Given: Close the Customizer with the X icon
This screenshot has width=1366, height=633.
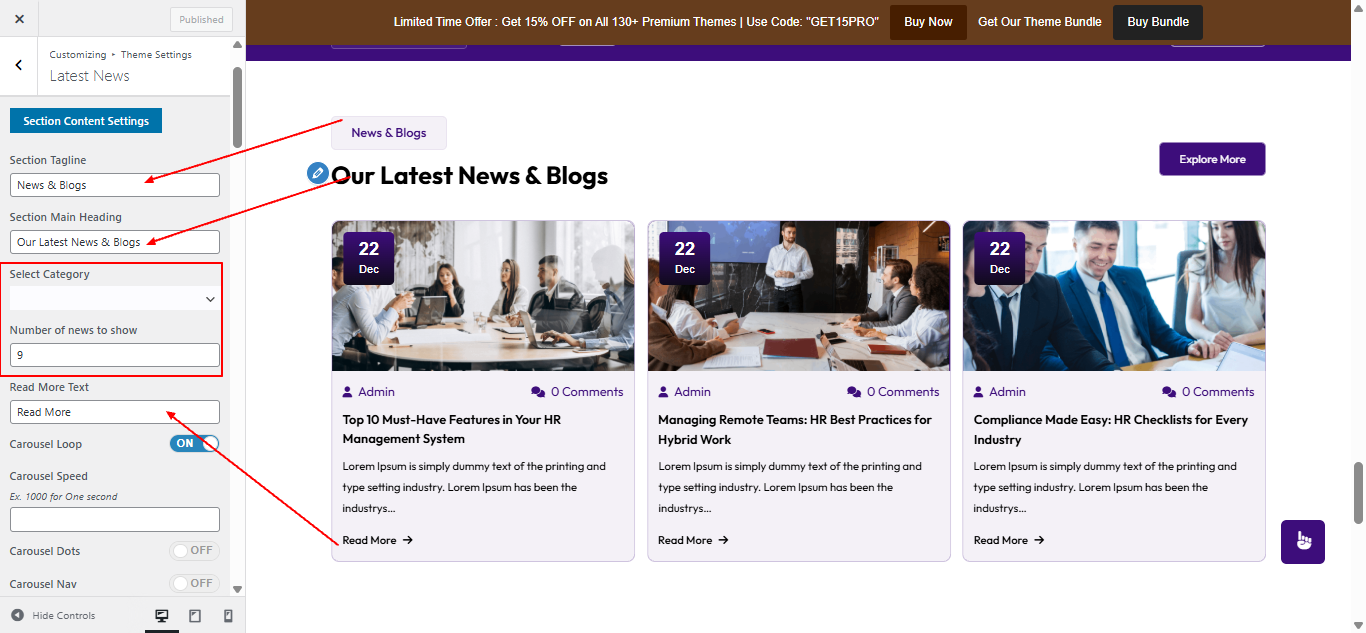Looking at the screenshot, I should click(19, 19).
